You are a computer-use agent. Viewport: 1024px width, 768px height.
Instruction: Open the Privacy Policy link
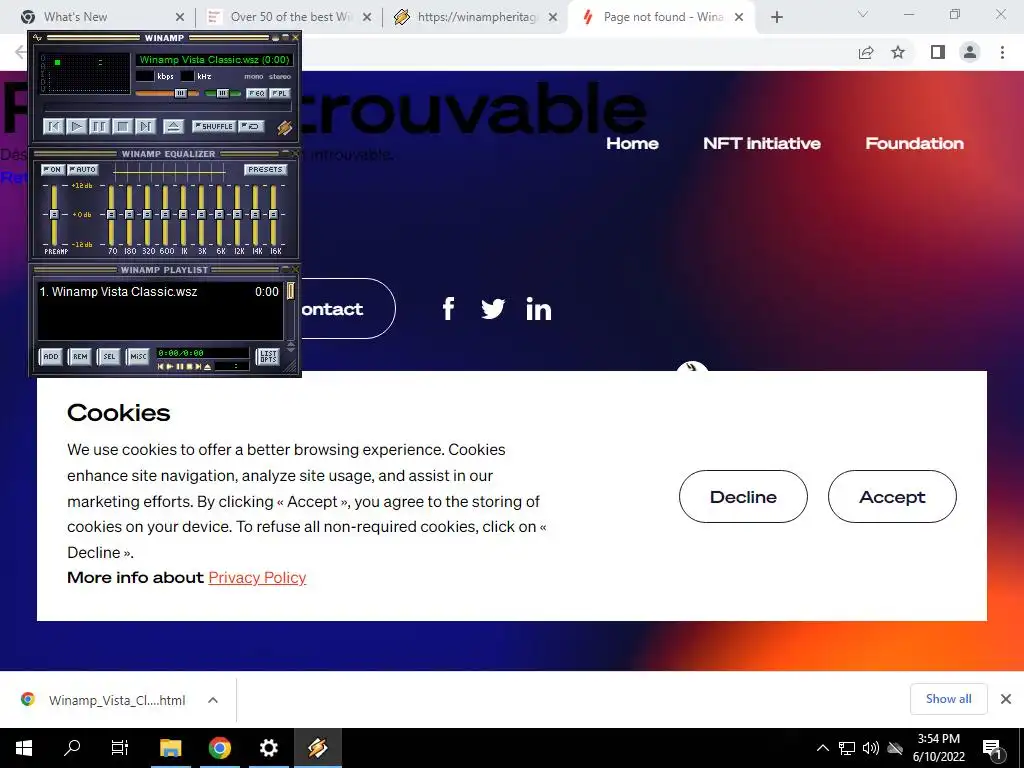pyautogui.click(x=257, y=578)
